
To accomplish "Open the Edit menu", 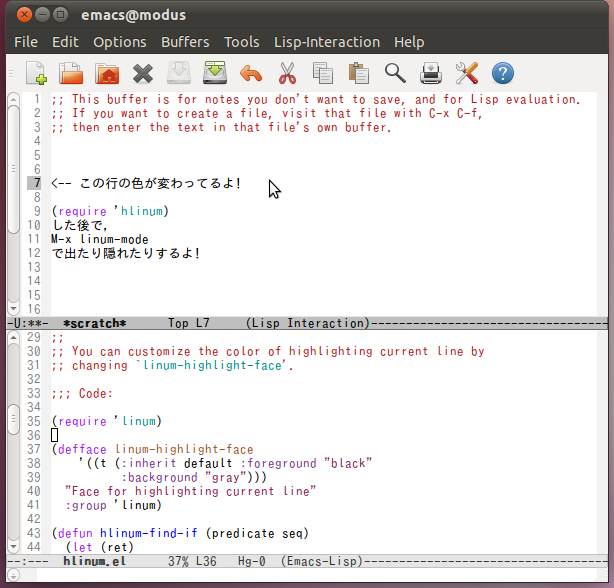I will (65, 42).
